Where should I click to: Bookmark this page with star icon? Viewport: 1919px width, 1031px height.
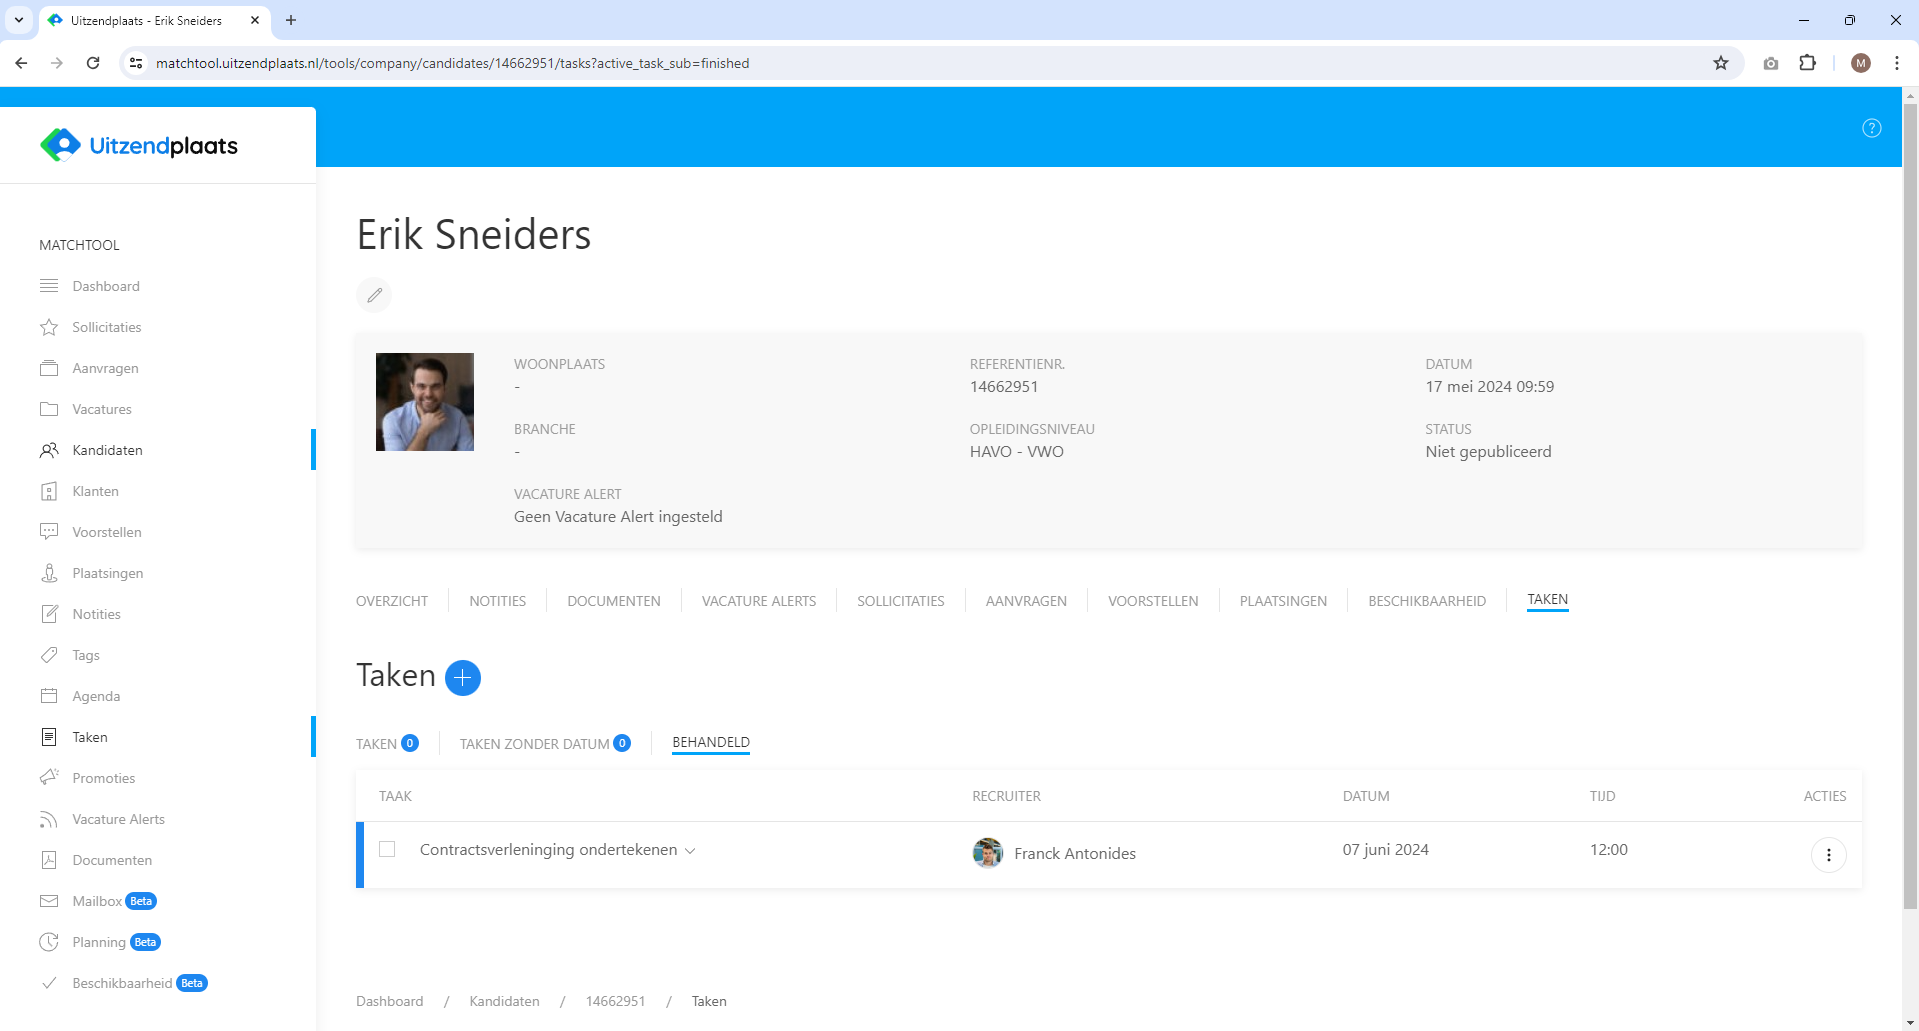click(1720, 63)
